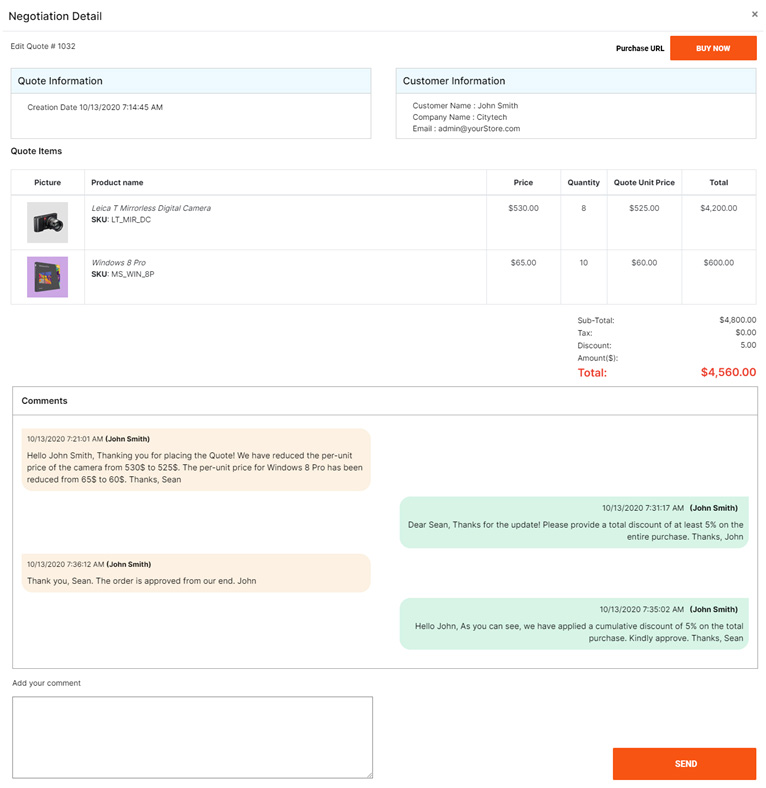Click the $4,200.00 row total
The height and width of the screenshot is (788, 766).
(x=718, y=208)
